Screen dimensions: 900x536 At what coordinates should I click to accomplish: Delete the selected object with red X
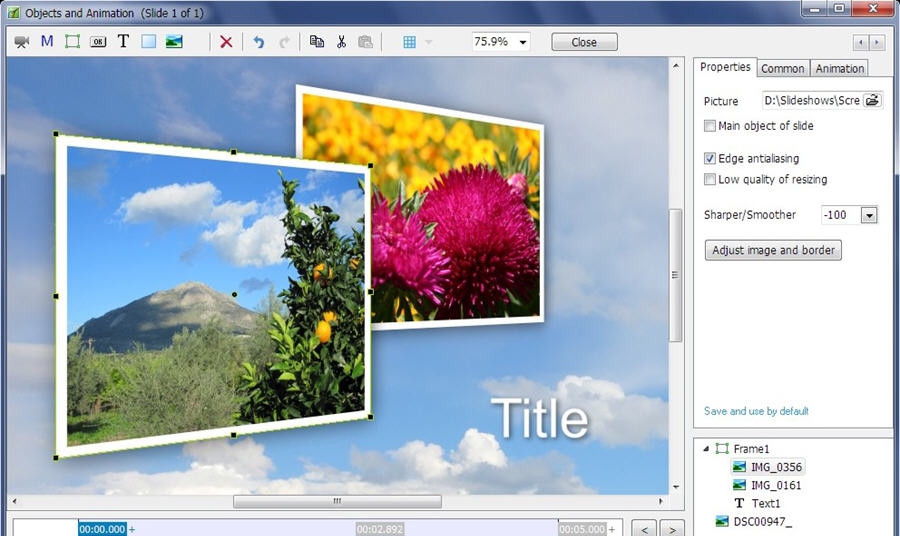coord(226,42)
